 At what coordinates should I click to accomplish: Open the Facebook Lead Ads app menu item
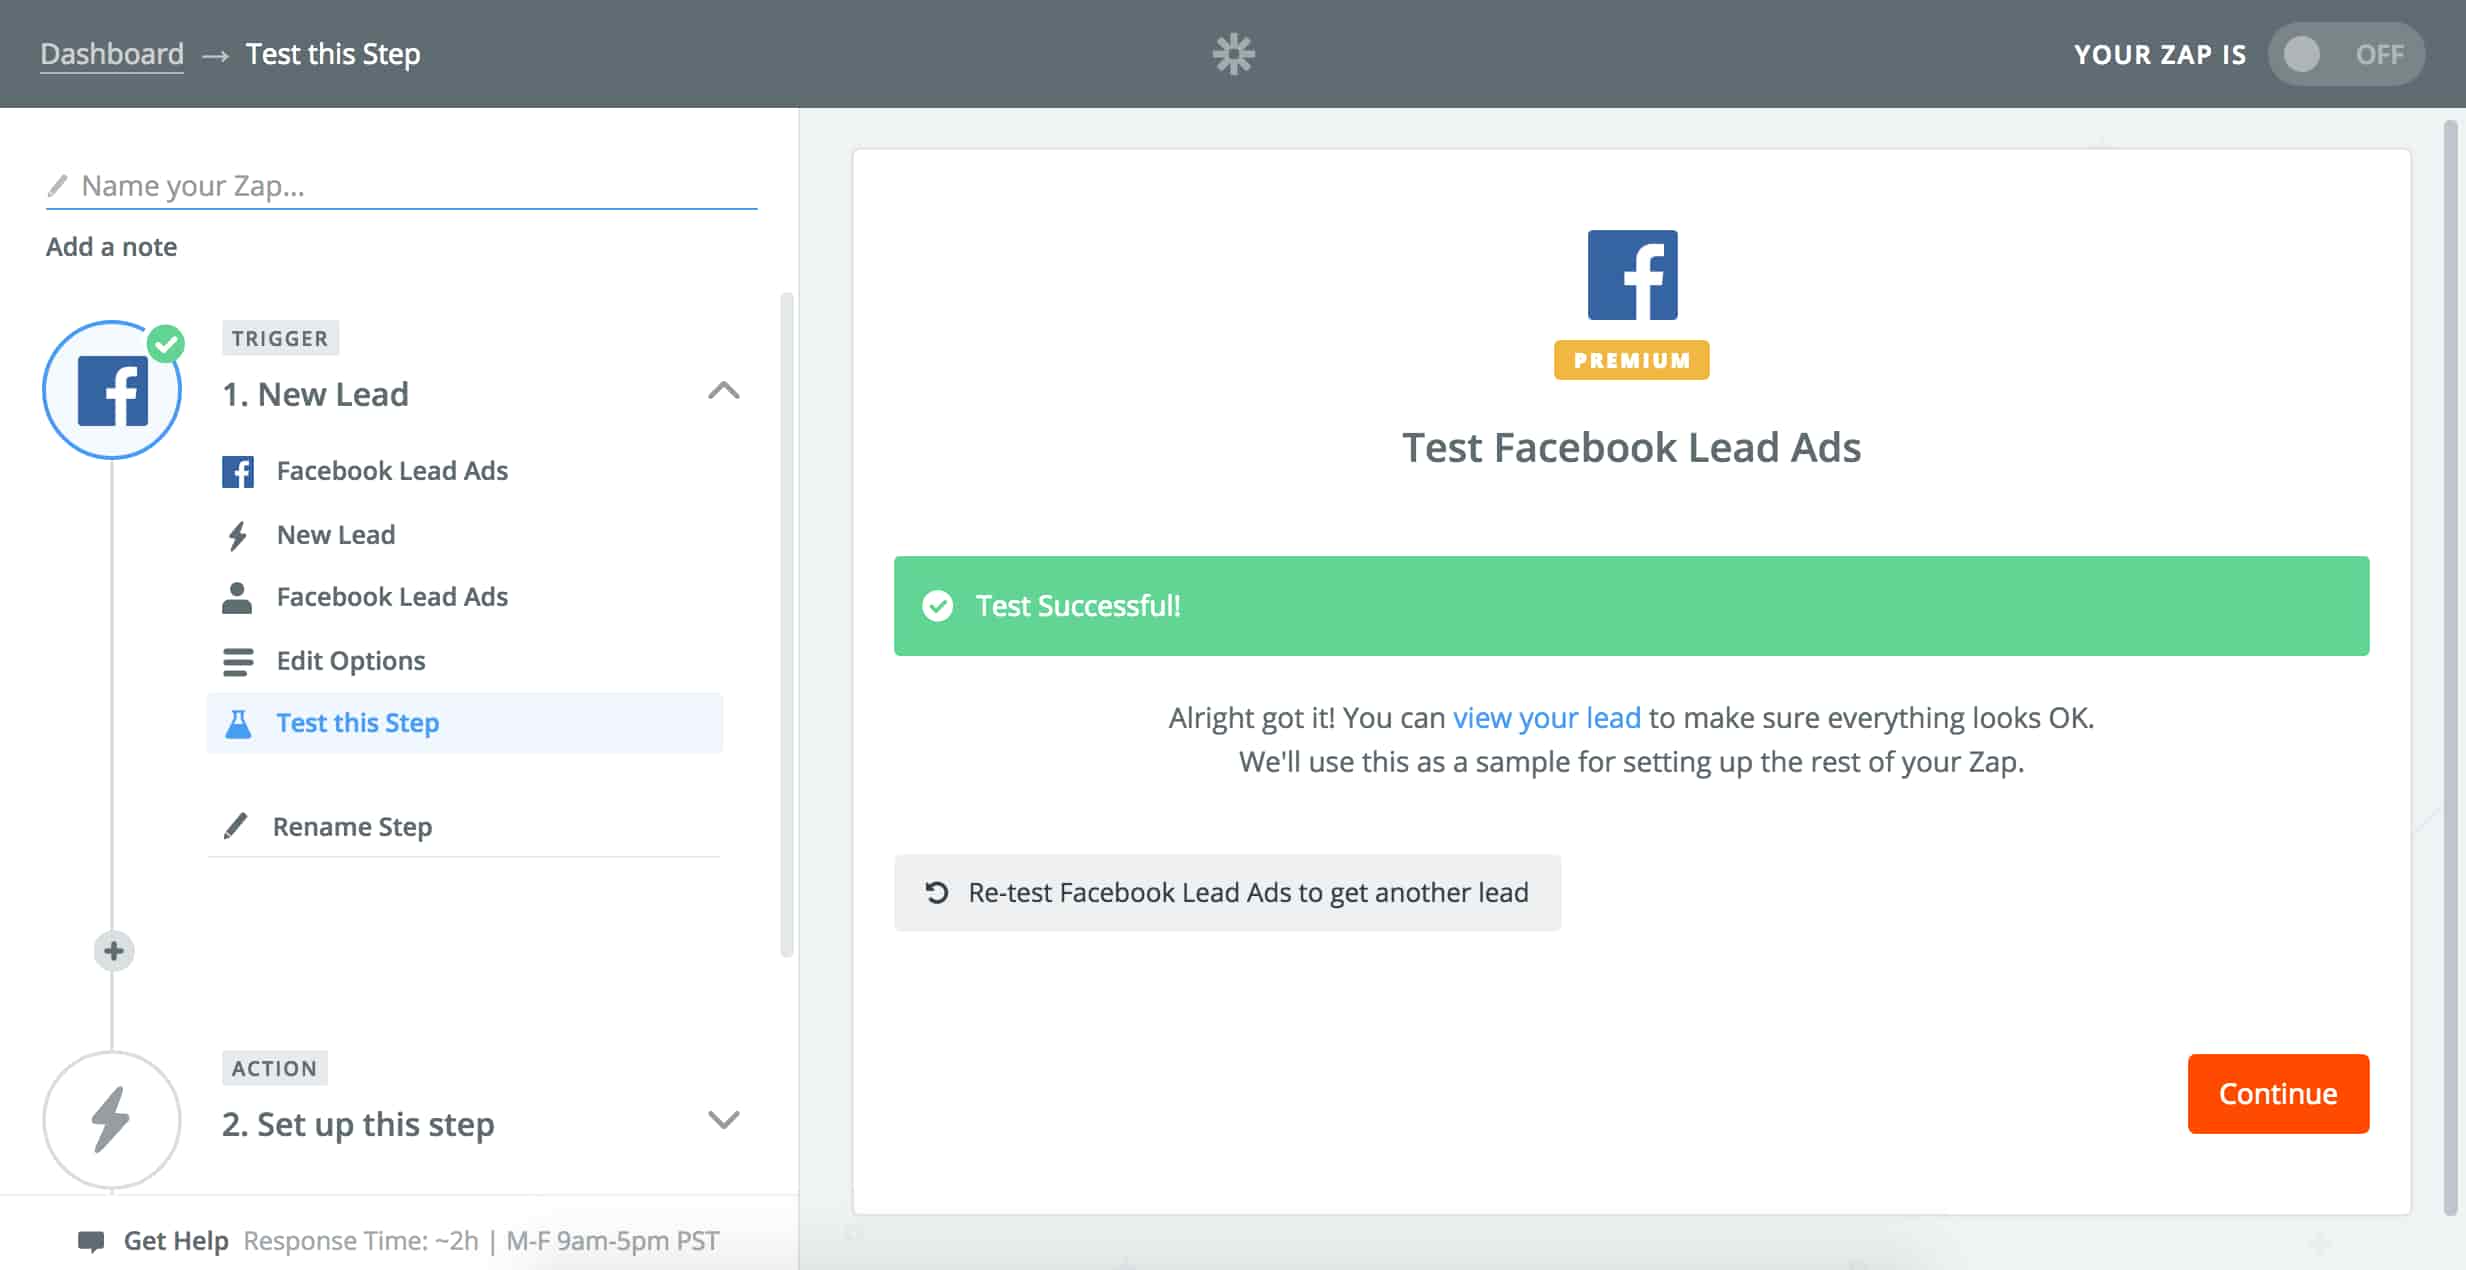(465, 471)
